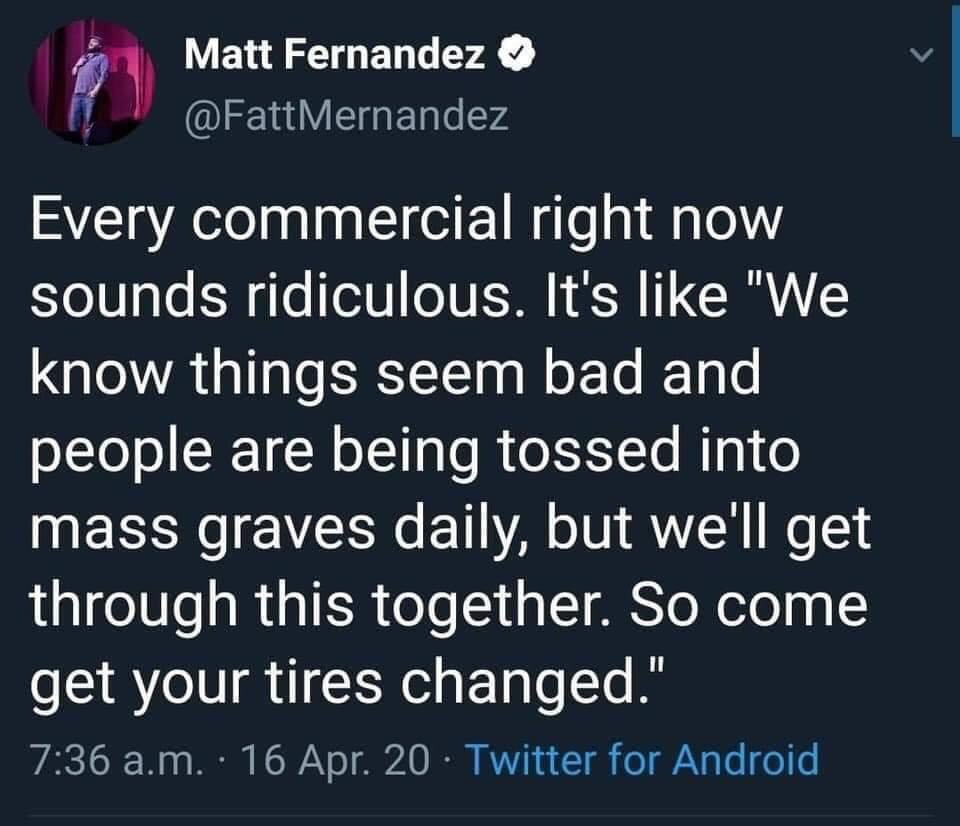
Task: Click the 7:36 a.m. timestamp
Action: point(116,760)
